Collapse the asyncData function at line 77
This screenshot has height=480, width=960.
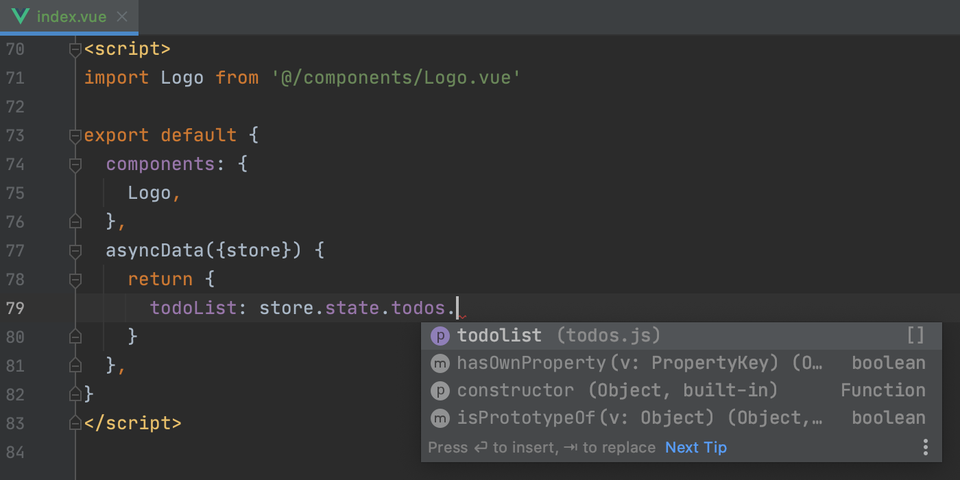pyautogui.click(x=74, y=250)
